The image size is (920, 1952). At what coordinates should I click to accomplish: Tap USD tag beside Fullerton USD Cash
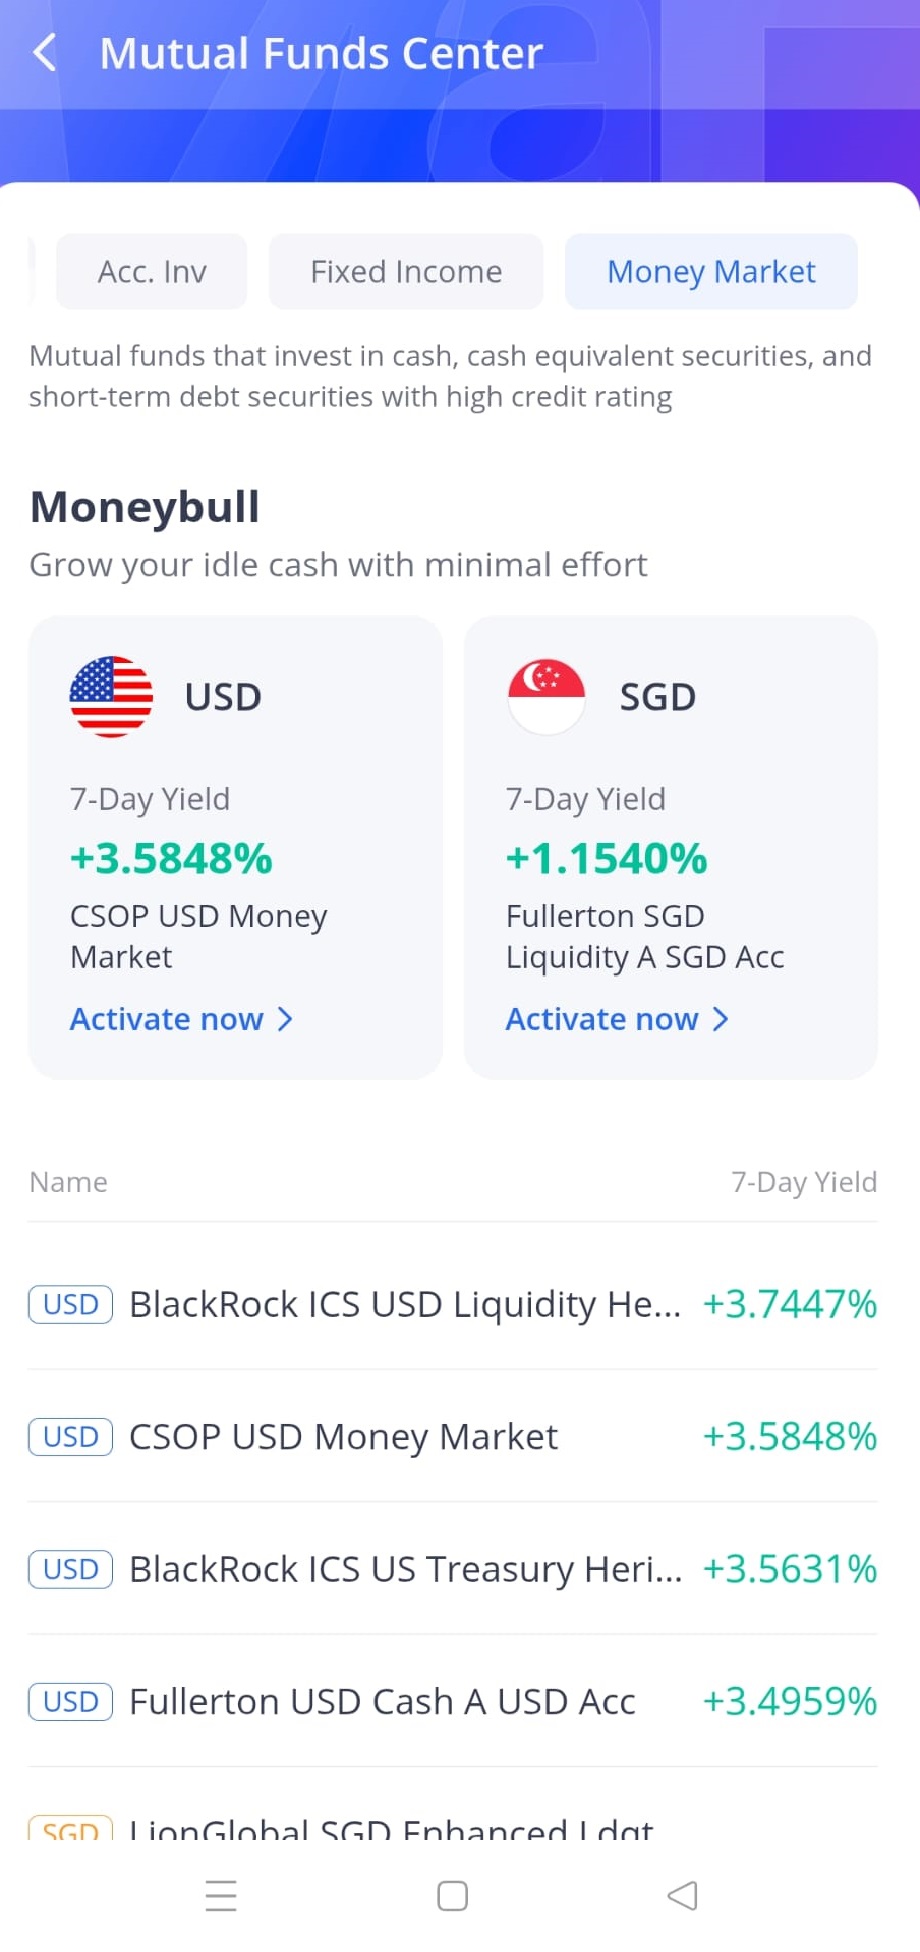pyautogui.click(x=71, y=1701)
